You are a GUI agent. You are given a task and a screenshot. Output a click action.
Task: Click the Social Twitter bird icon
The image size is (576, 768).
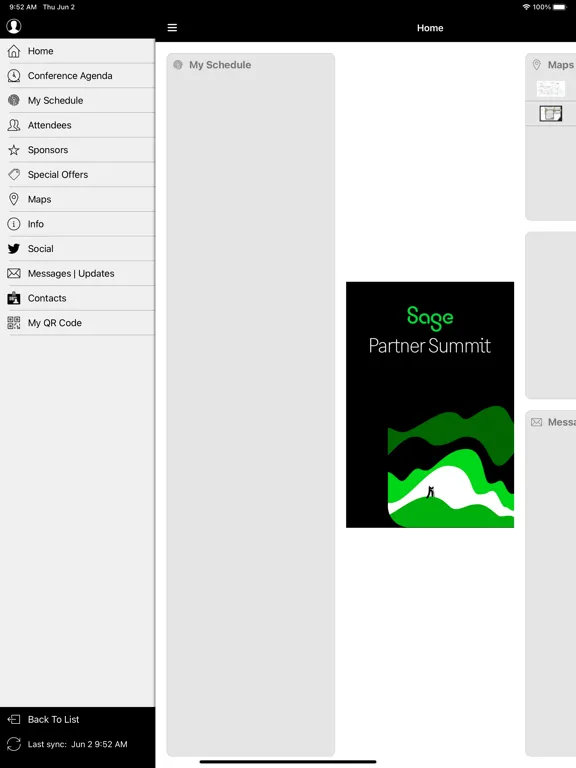click(x=14, y=248)
